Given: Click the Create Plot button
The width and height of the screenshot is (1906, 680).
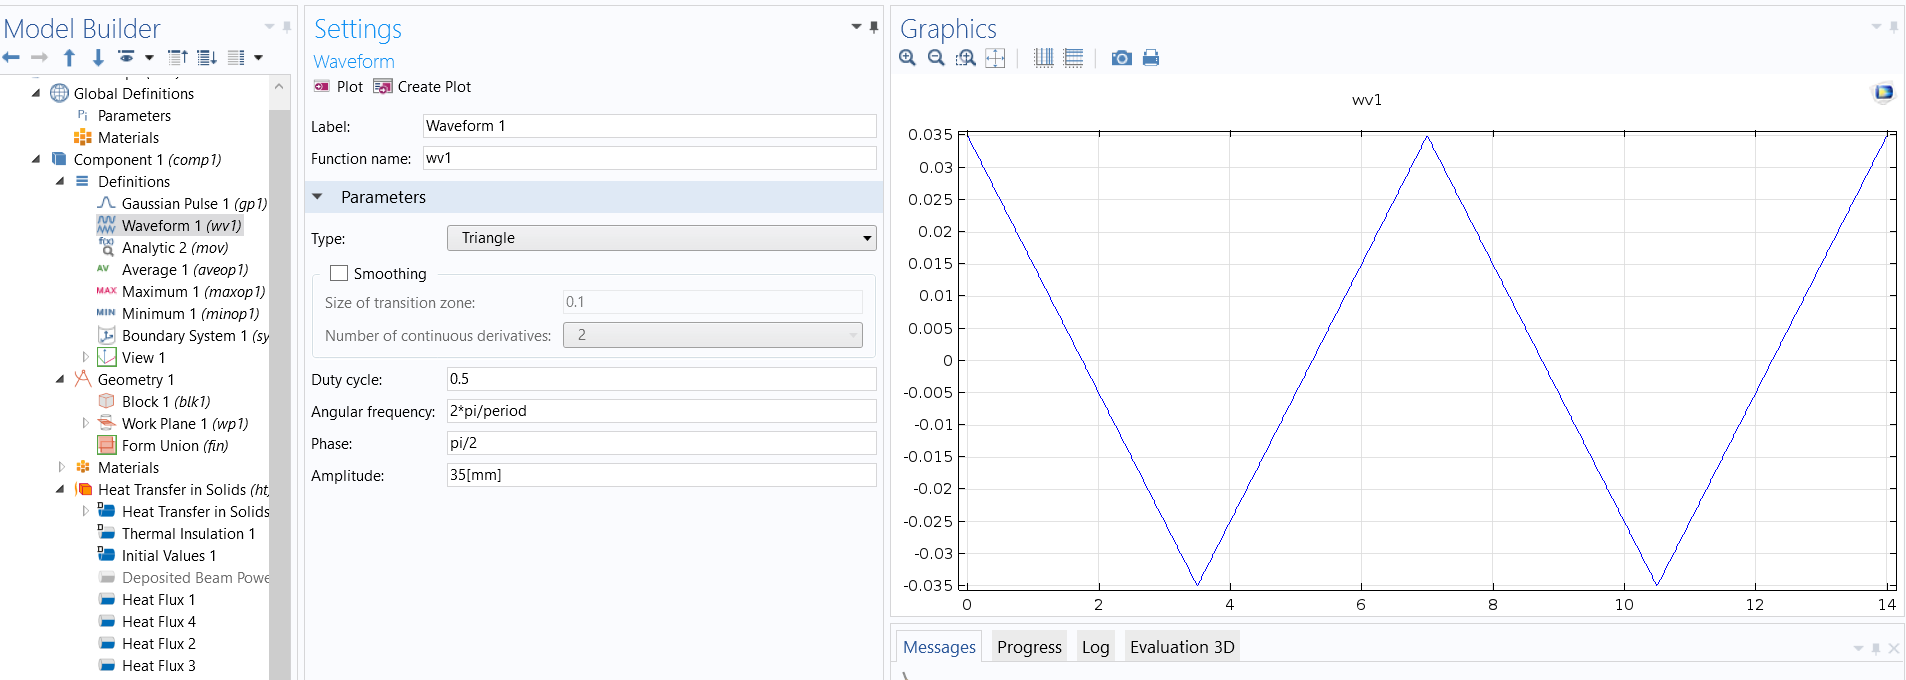Looking at the screenshot, I should 422,87.
